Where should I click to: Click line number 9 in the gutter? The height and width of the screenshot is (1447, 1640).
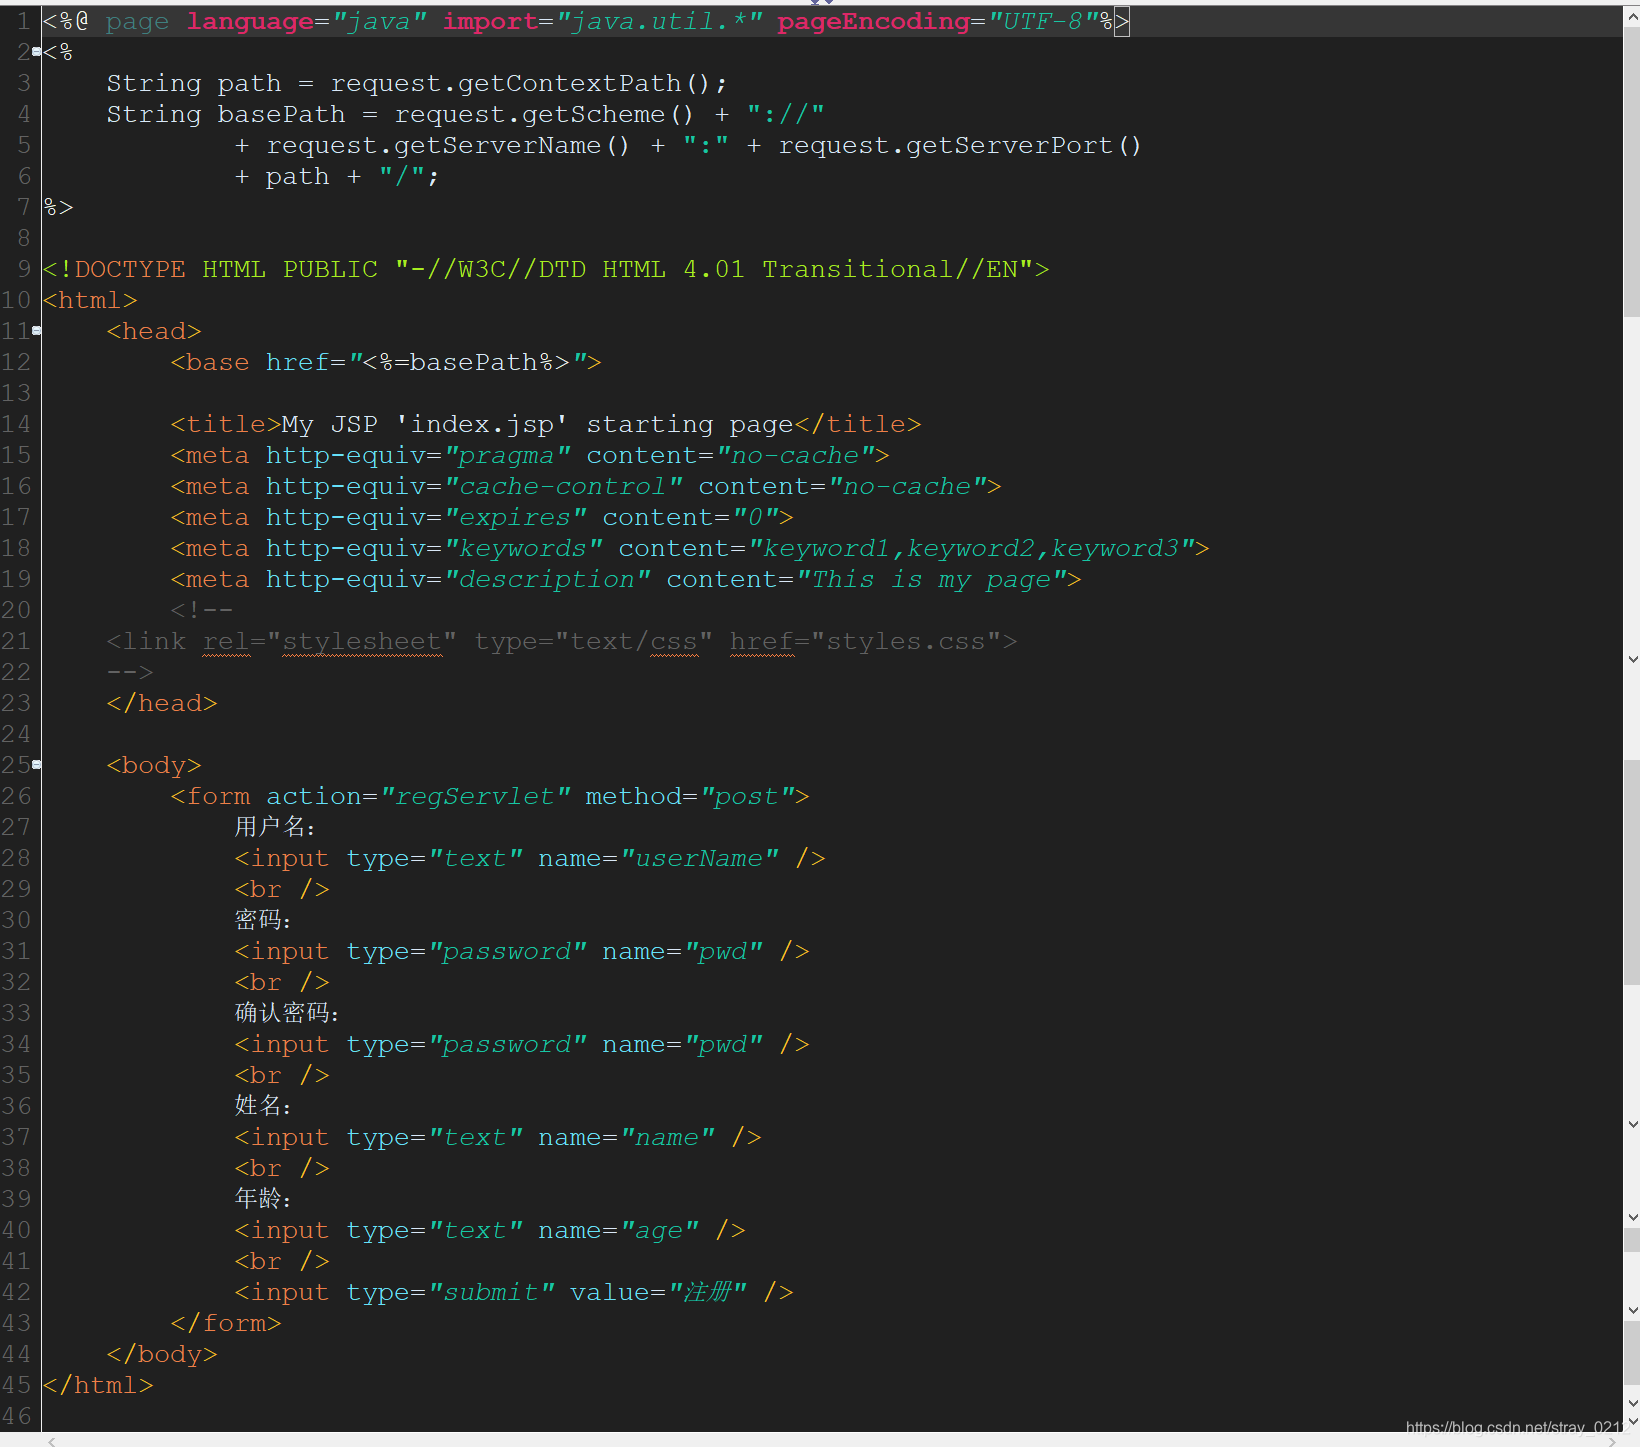(x=24, y=269)
